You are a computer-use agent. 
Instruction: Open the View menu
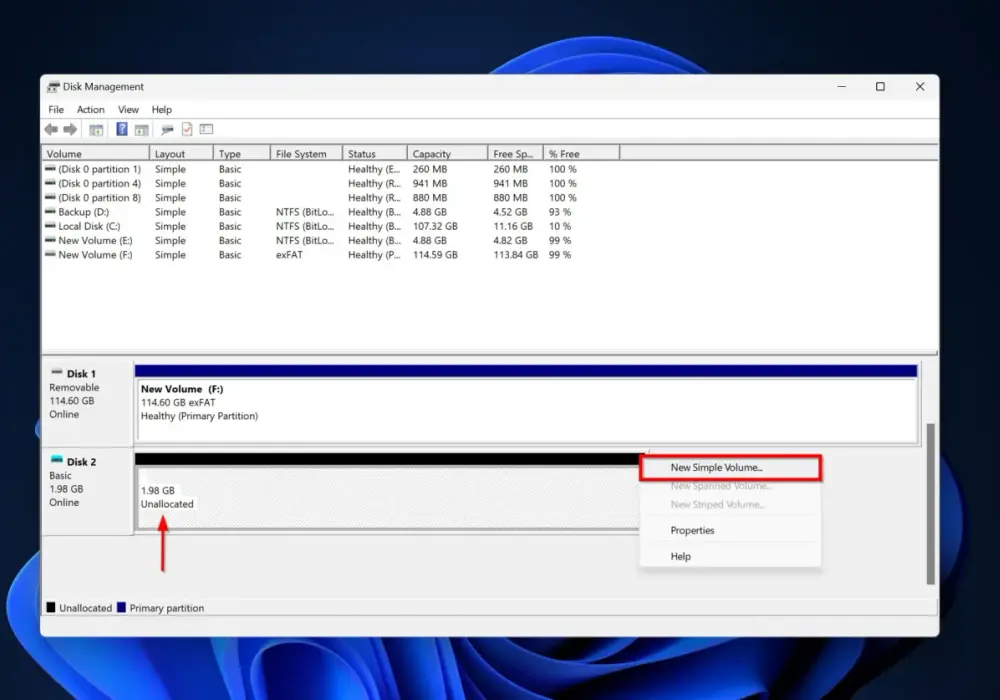pyautogui.click(x=128, y=110)
